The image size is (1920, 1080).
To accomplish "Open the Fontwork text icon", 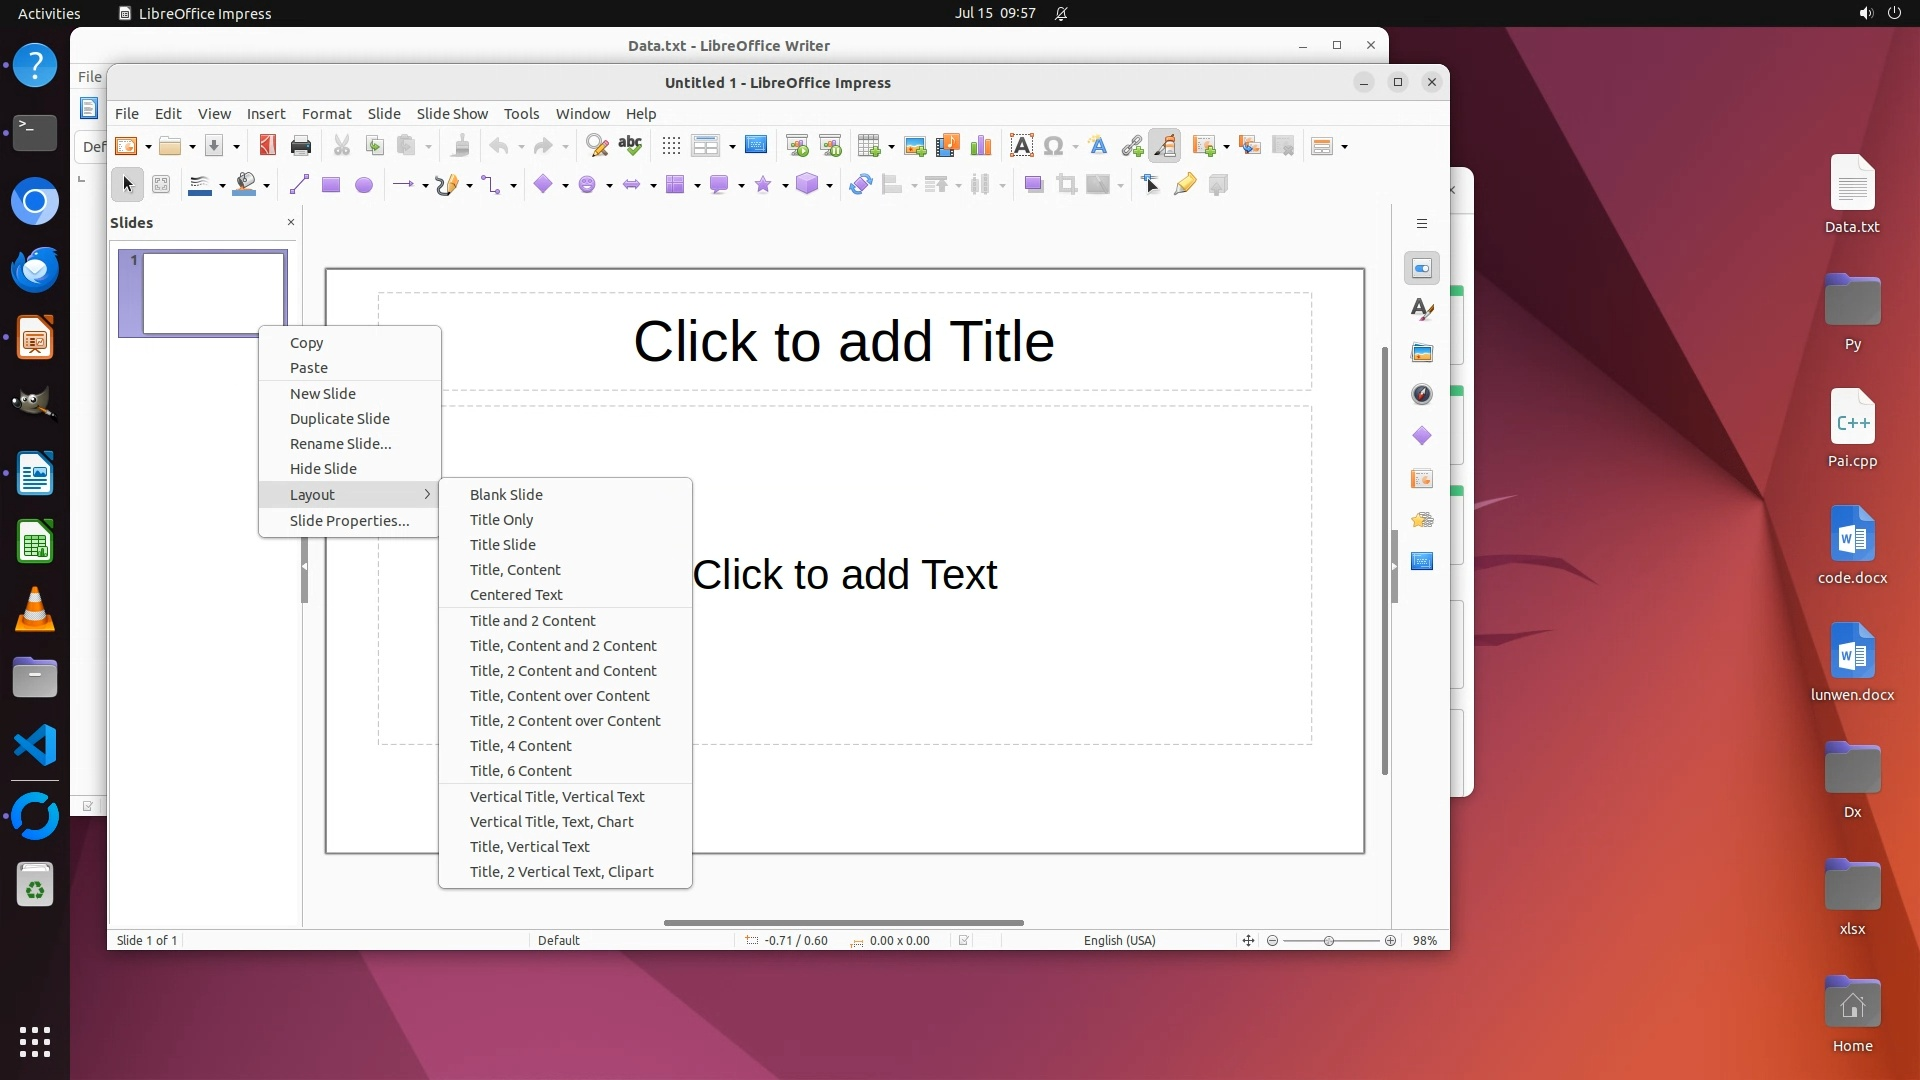I will tap(1098, 146).
